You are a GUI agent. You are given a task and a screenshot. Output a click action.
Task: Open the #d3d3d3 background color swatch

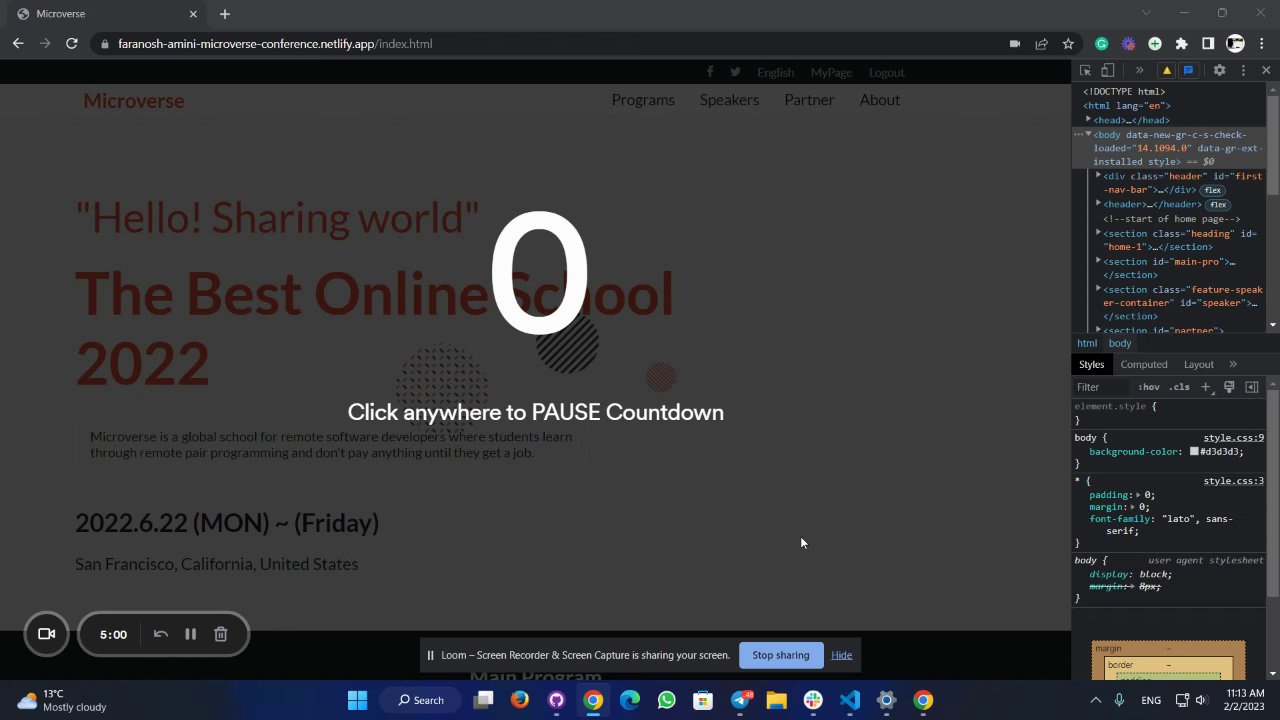[x=1194, y=452]
